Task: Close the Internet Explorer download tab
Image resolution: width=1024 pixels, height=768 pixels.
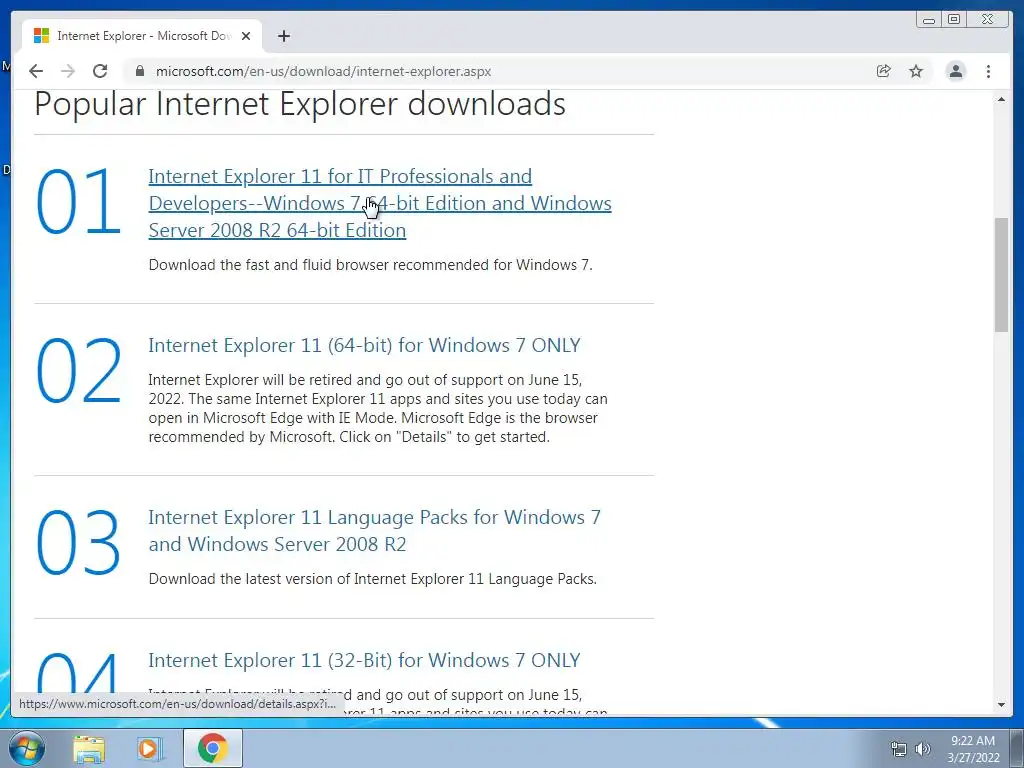Action: pyautogui.click(x=246, y=36)
